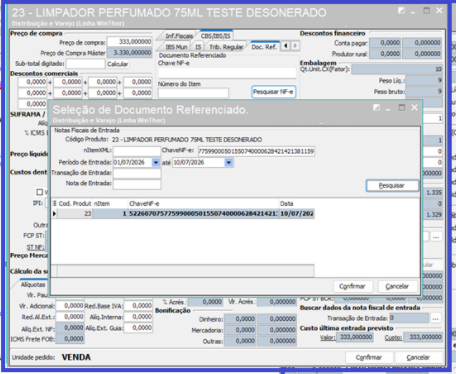Click the ChaveNF-e input field in the dialog

tap(256, 151)
